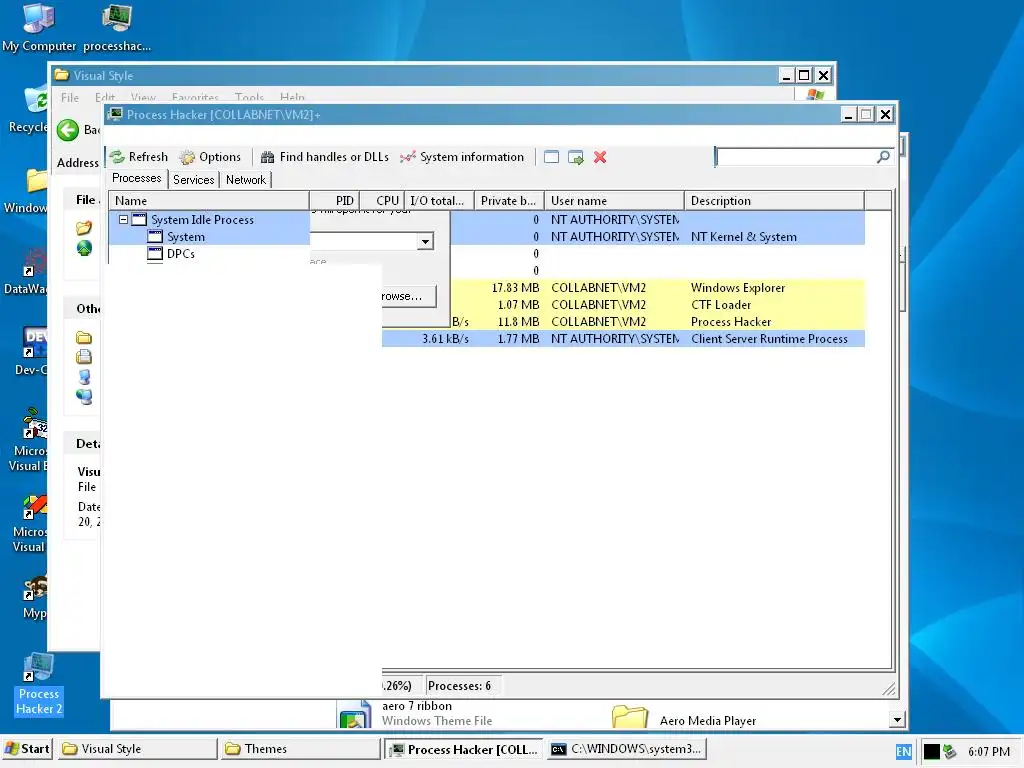Click the System process icon

[155, 236]
